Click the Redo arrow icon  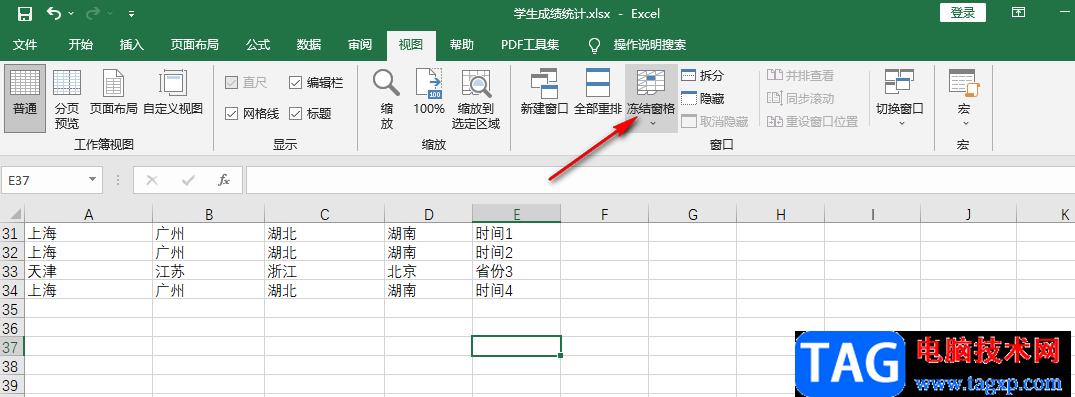[94, 13]
